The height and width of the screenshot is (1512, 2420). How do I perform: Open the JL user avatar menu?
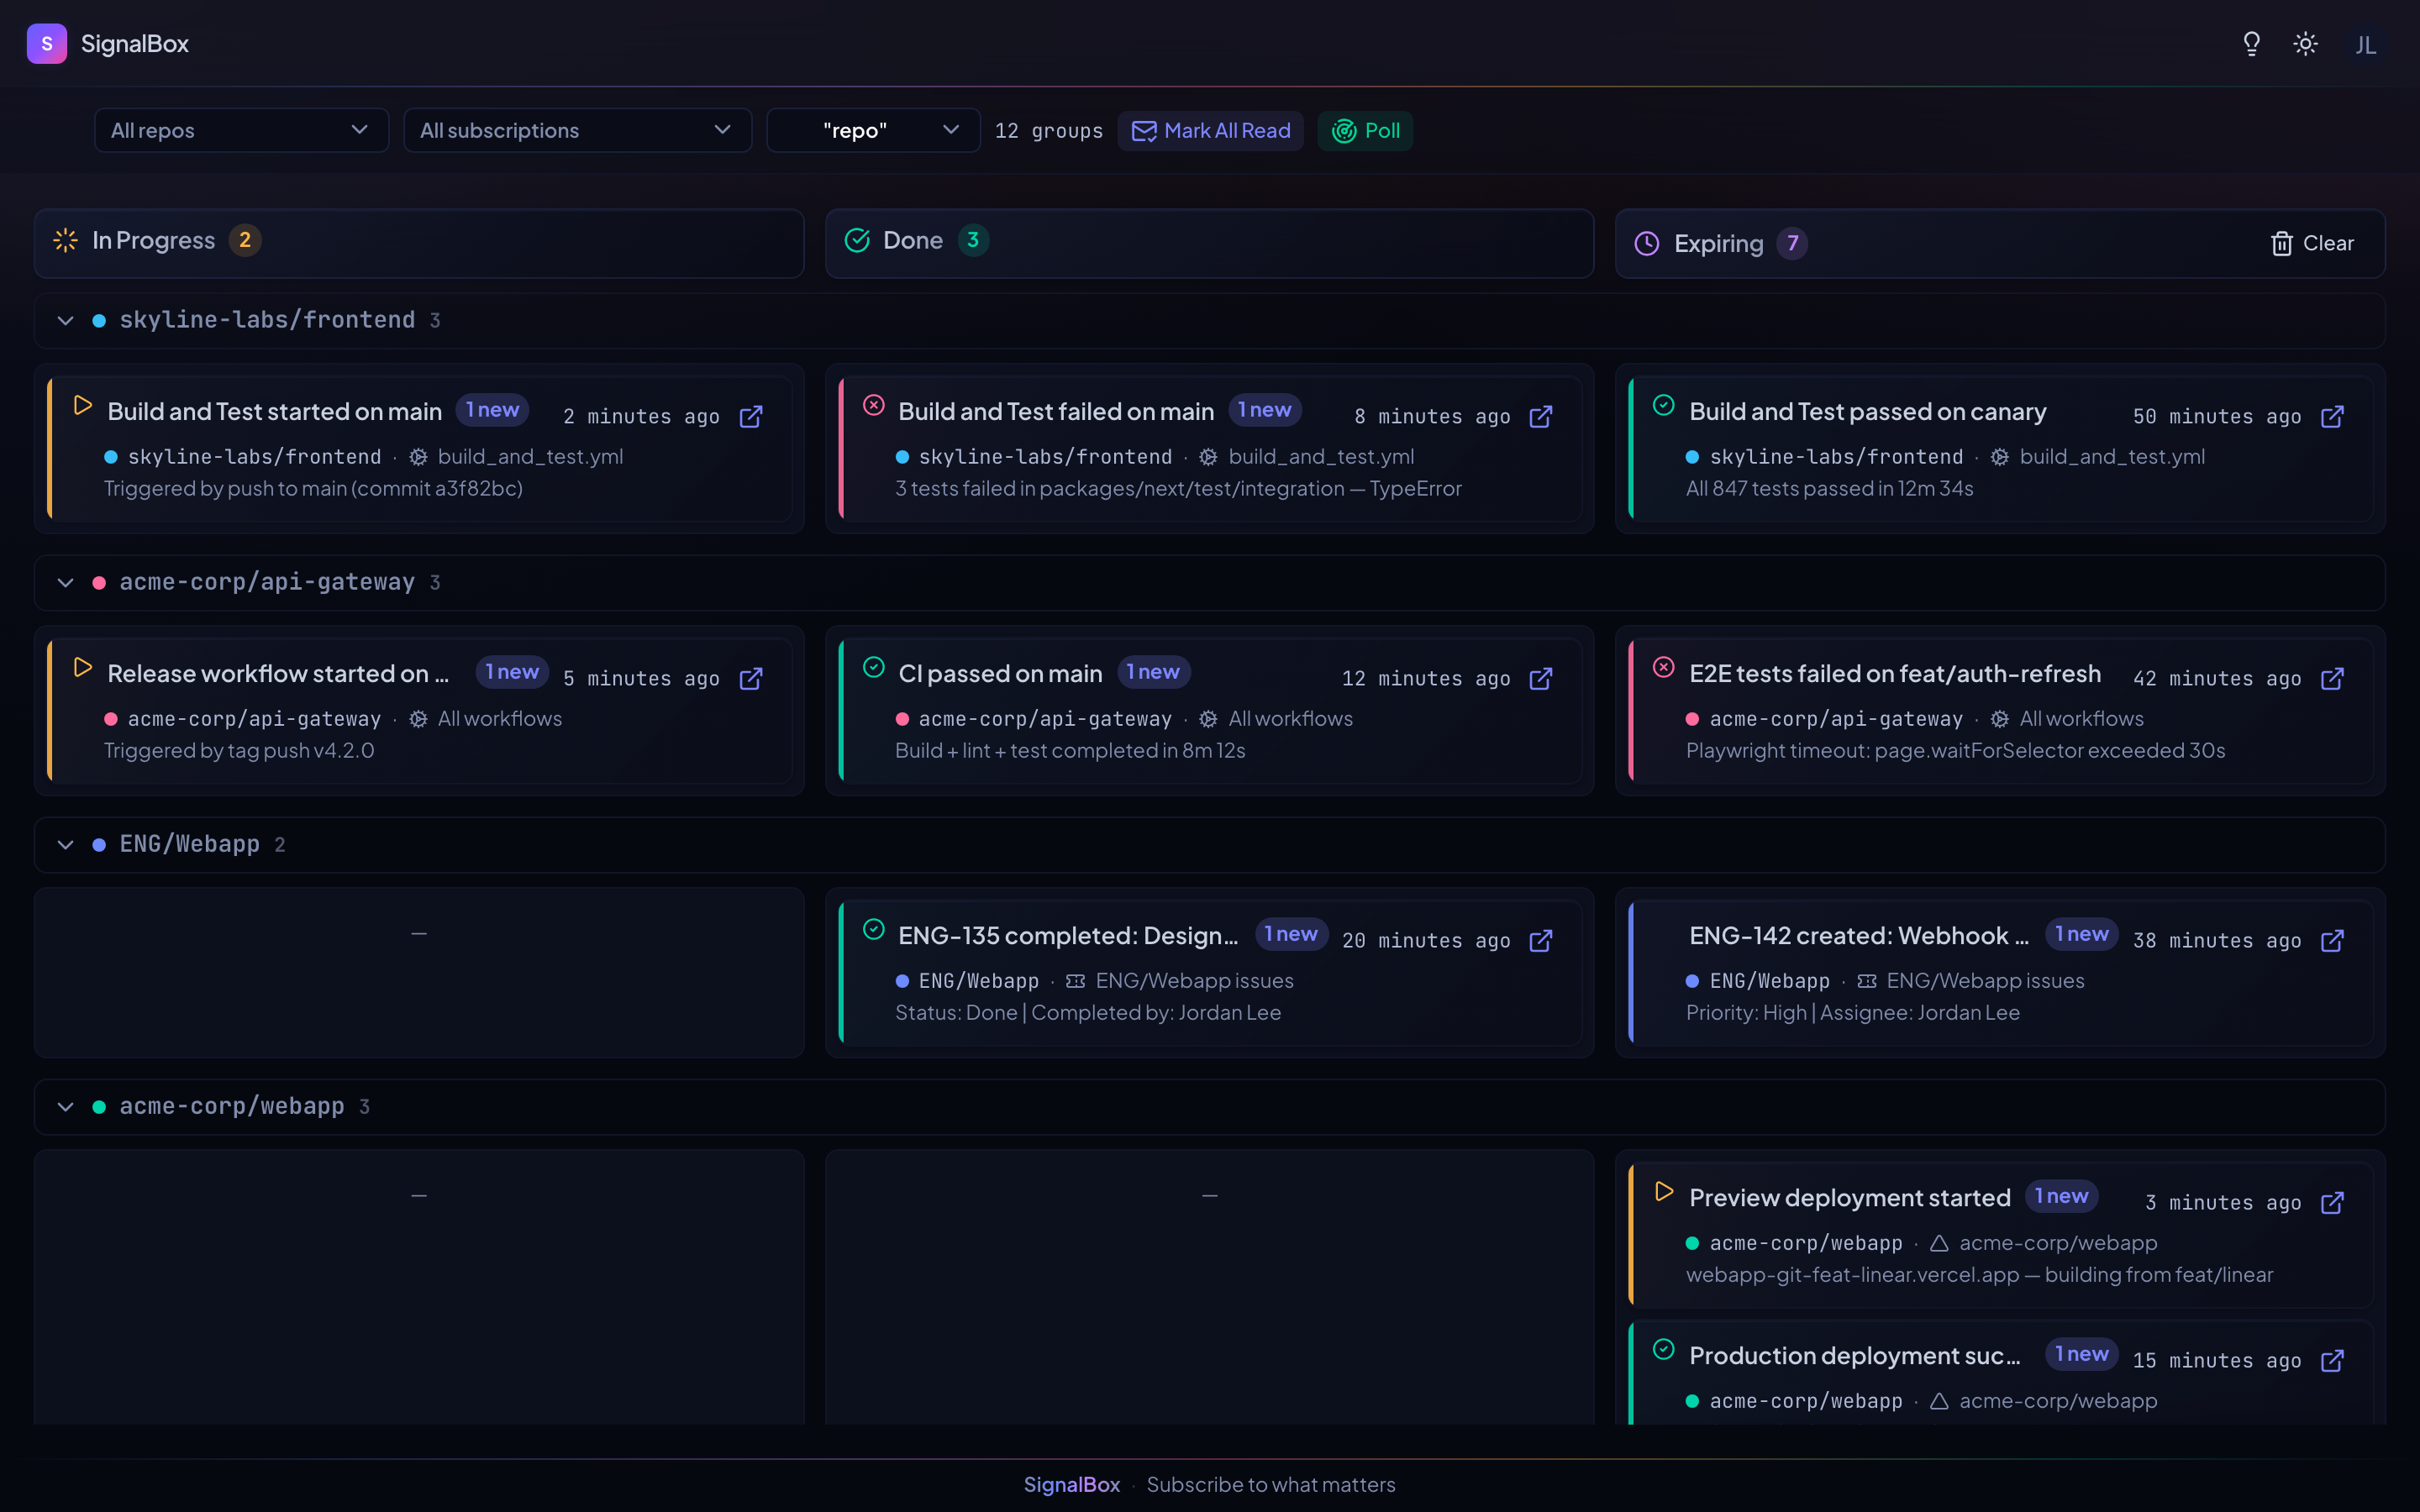point(2365,45)
